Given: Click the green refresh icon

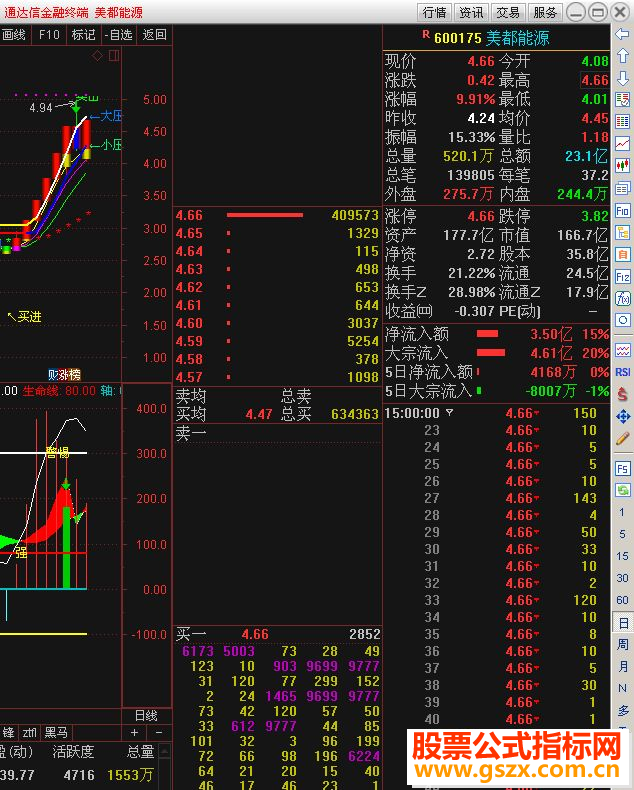Looking at the screenshot, I should tap(622, 490).
